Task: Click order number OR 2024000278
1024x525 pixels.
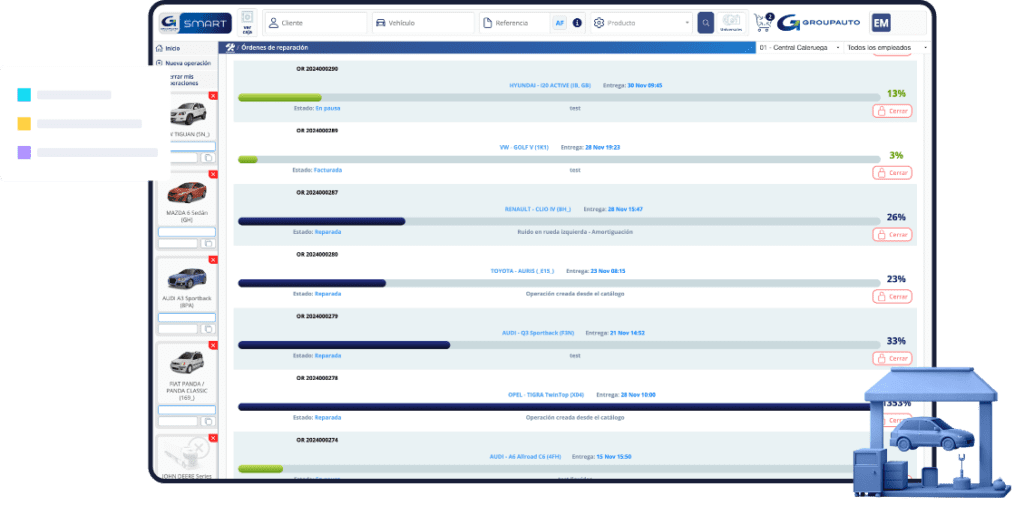Action: click(x=317, y=378)
